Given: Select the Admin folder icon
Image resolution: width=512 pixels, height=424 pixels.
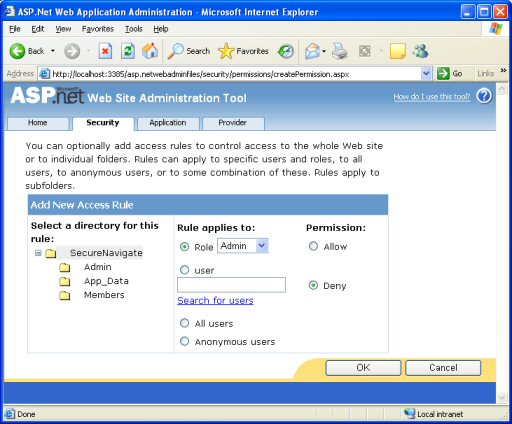Looking at the screenshot, I should pos(65,267).
